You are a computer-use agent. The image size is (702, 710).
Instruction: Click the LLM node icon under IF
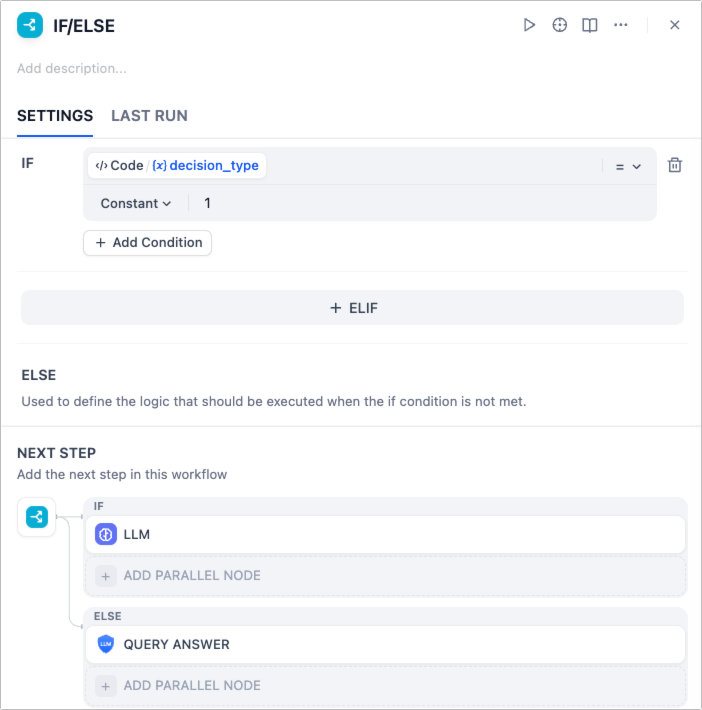pyautogui.click(x=106, y=535)
